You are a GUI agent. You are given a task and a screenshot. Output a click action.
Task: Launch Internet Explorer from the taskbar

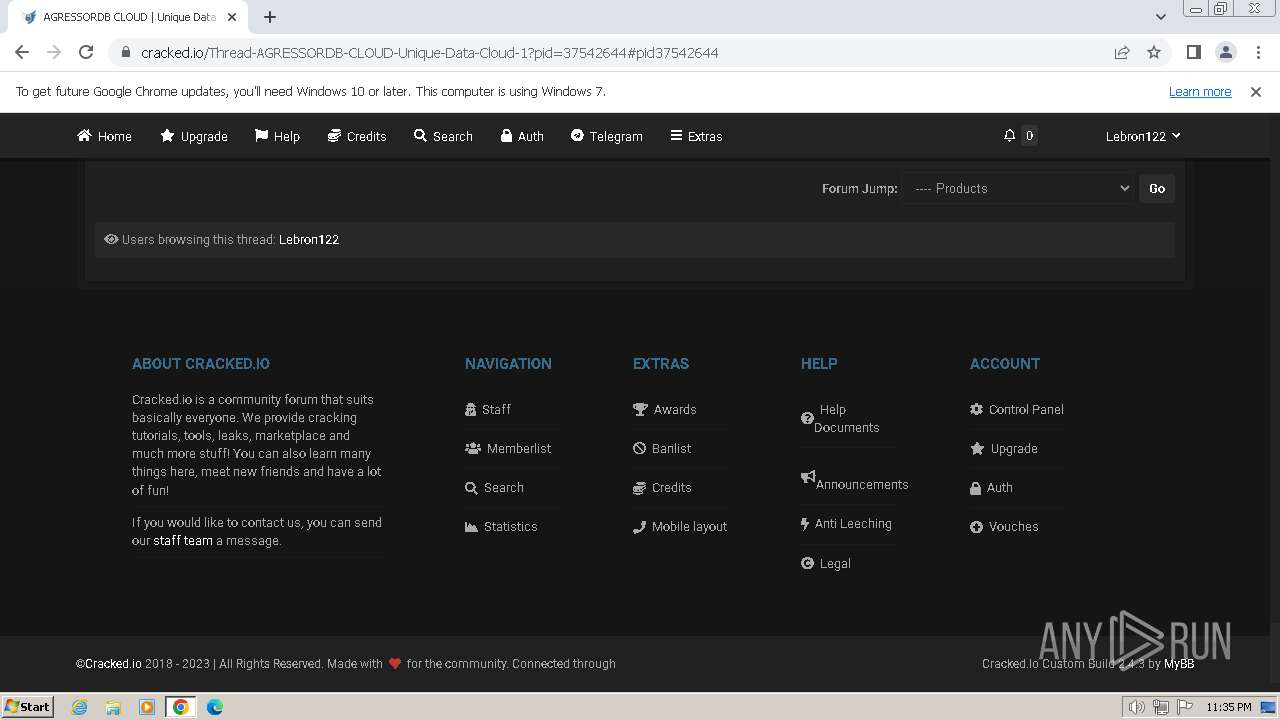coord(80,707)
